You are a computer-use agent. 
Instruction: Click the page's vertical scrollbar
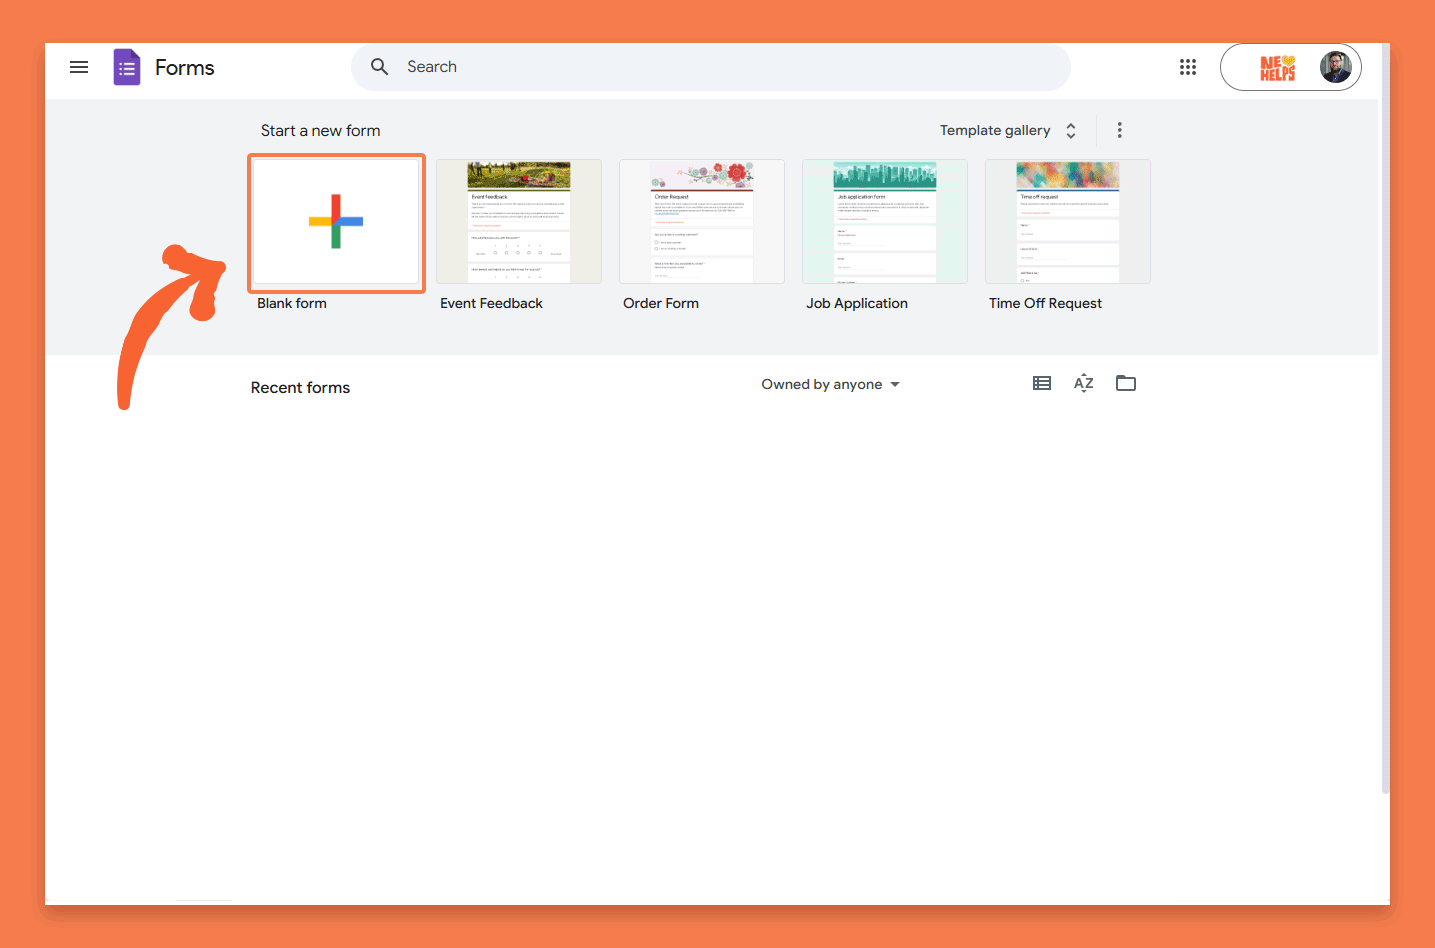tap(1384, 450)
